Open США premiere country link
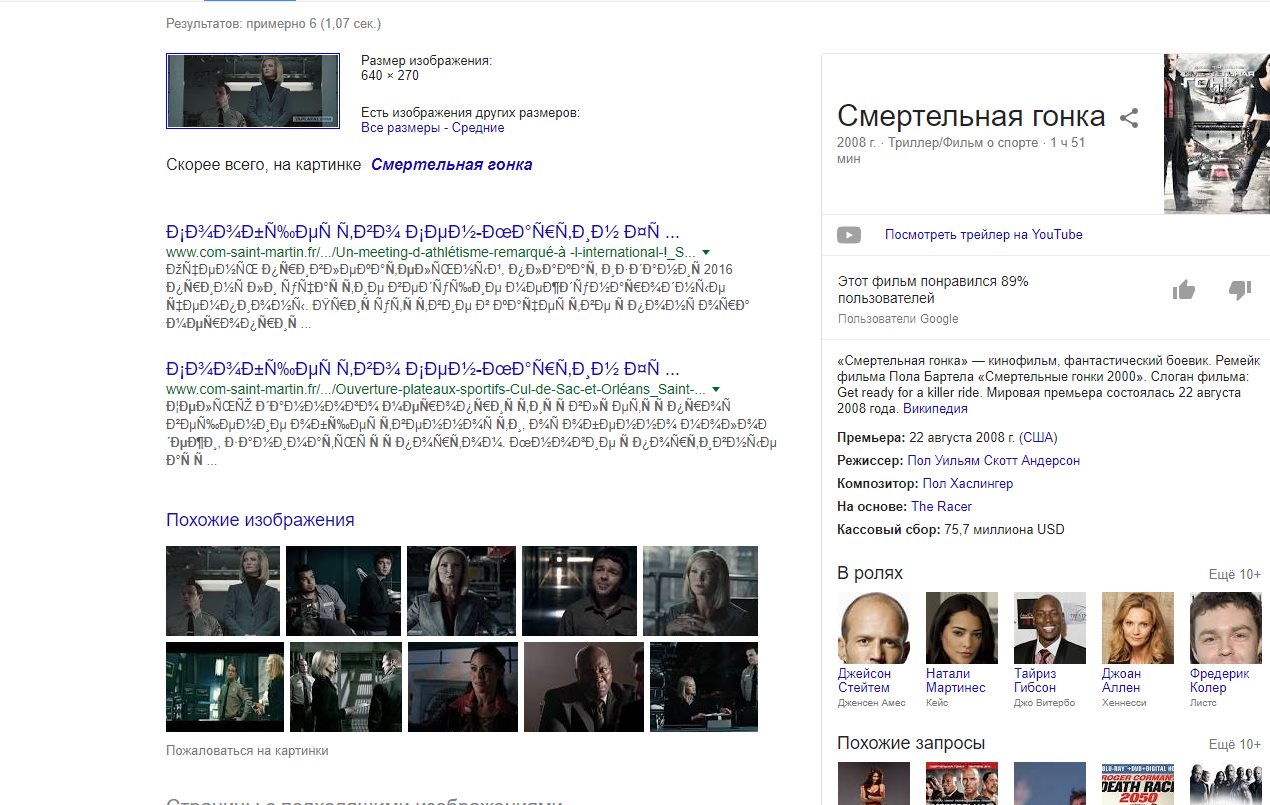This screenshot has height=805, width=1270. coord(1038,438)
